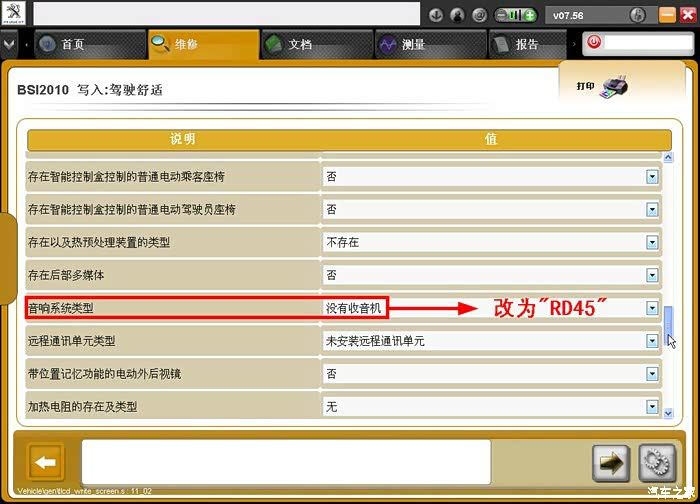Click small arrow right of 报告 tab

pyautogui.click(x=574, y=44)
